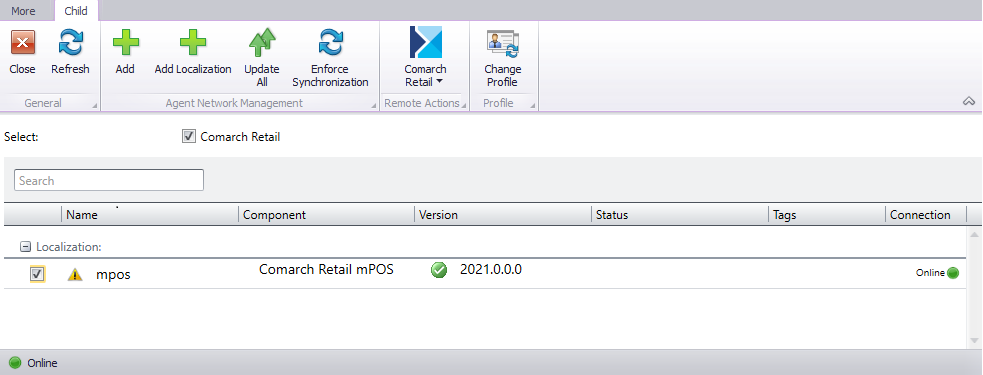Image resolution: width=983 pixels, height=375 pixels.
Task: Click the Update All arrows icon
Action: tap(262, 43)
